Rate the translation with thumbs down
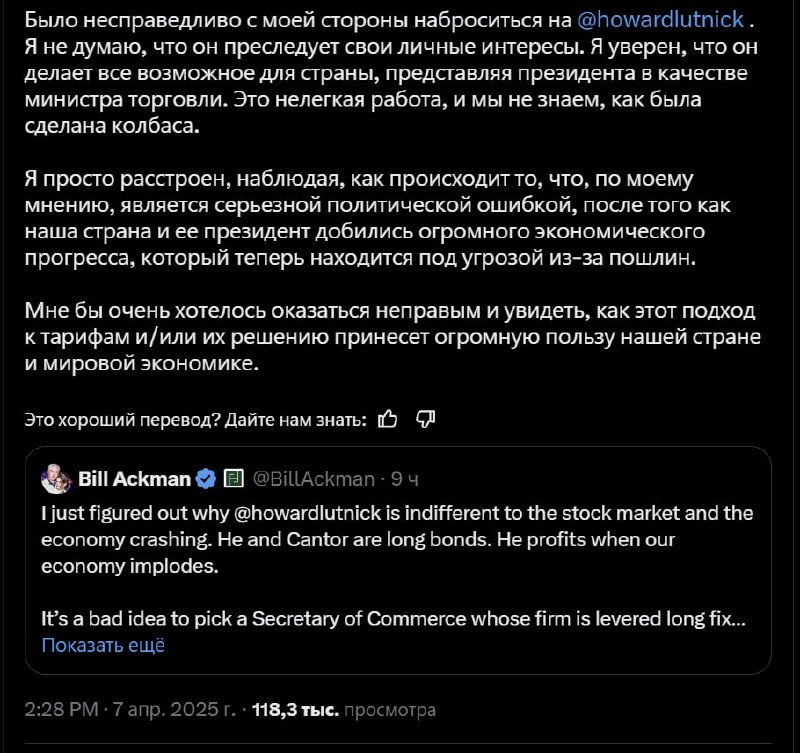This screenshot has width=800, height=753. (x=426, y=419)
